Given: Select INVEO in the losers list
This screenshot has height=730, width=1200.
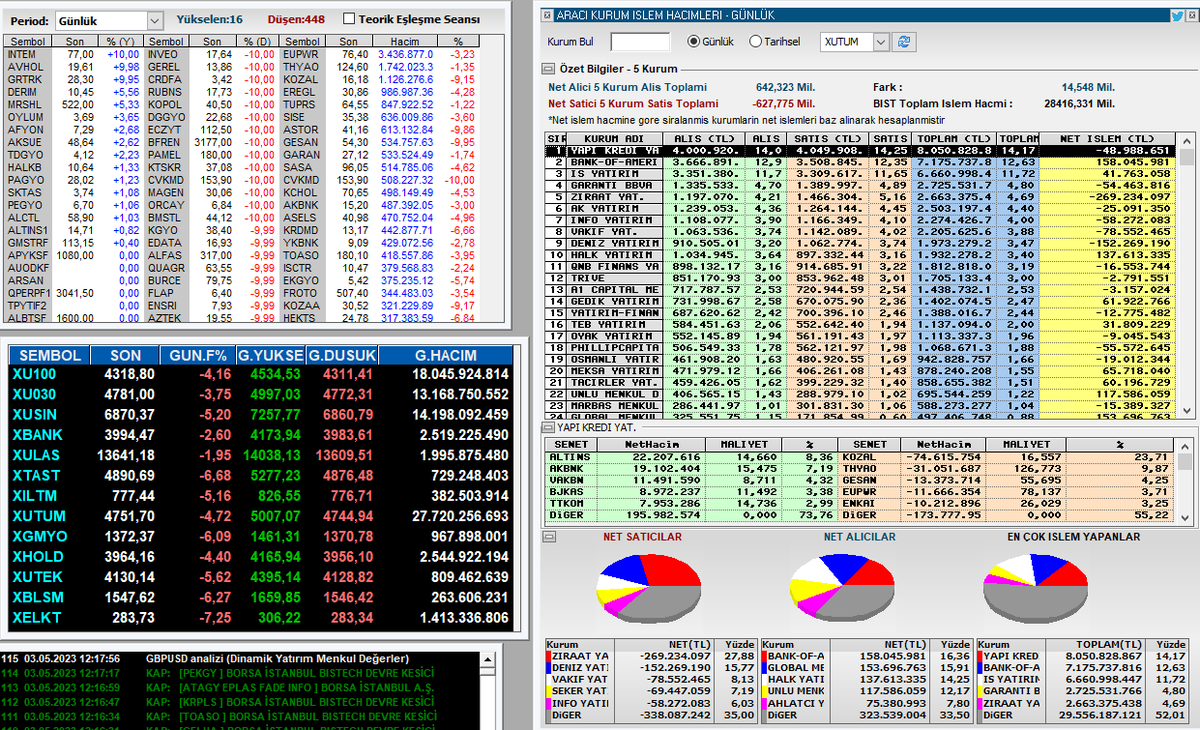Looking at the screenshot, I should 163,54.
